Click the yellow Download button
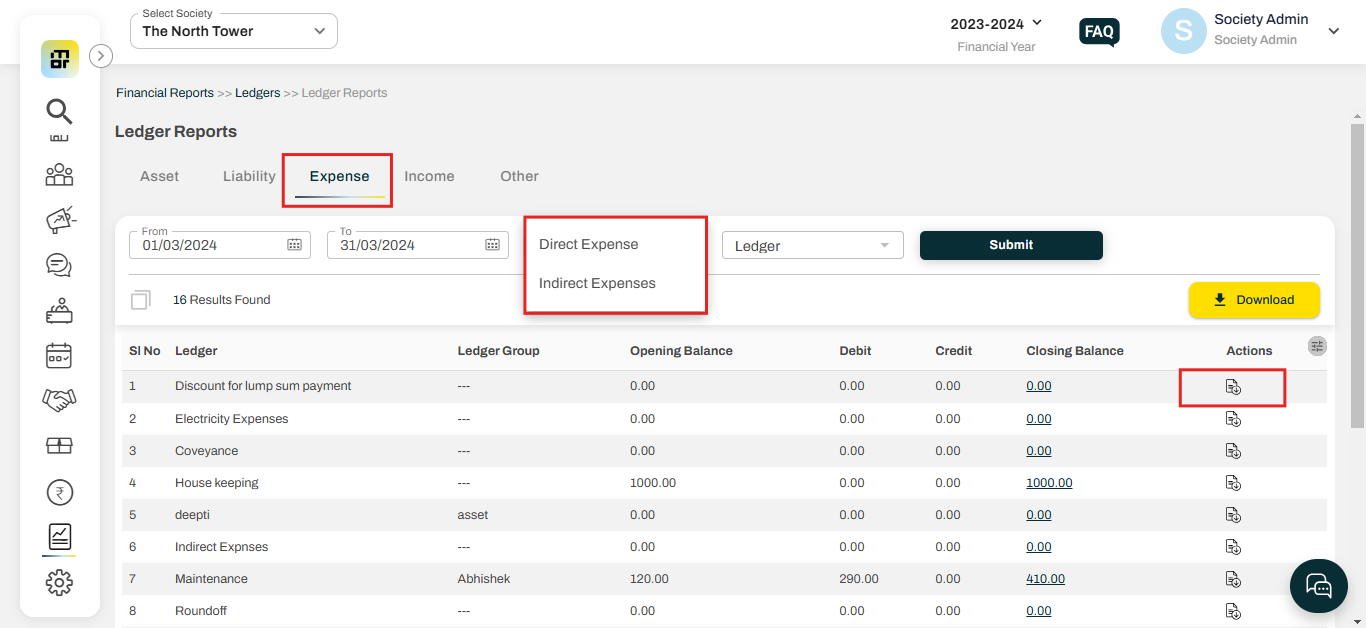The height and width of the screenshot is (628, 1366). (1254, 300)
